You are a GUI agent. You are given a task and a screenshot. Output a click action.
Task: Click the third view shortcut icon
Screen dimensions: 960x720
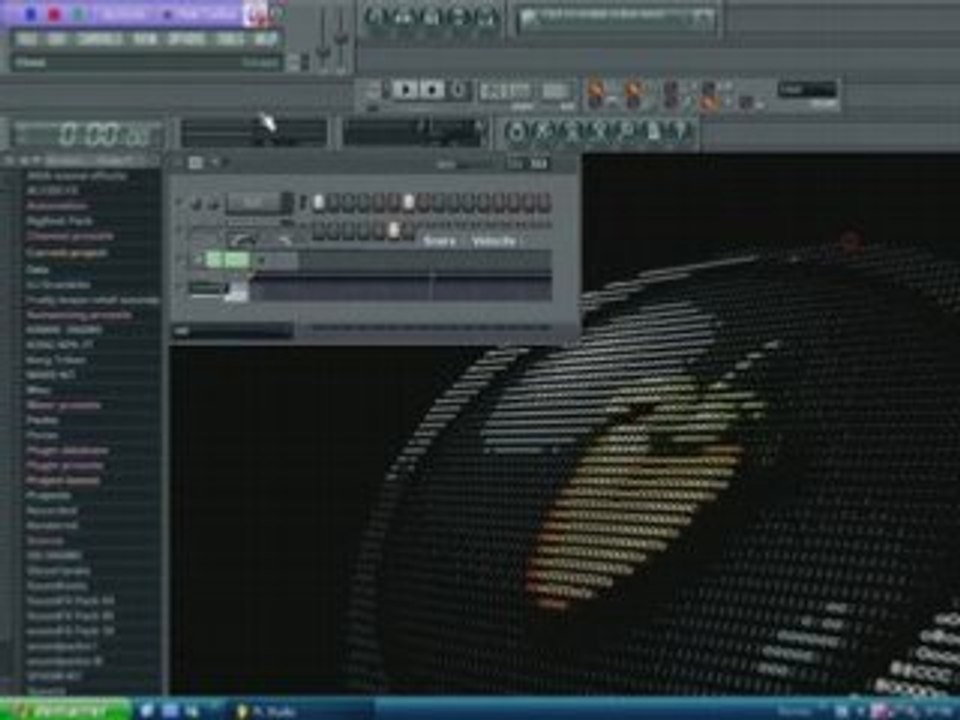pos(571,131)
